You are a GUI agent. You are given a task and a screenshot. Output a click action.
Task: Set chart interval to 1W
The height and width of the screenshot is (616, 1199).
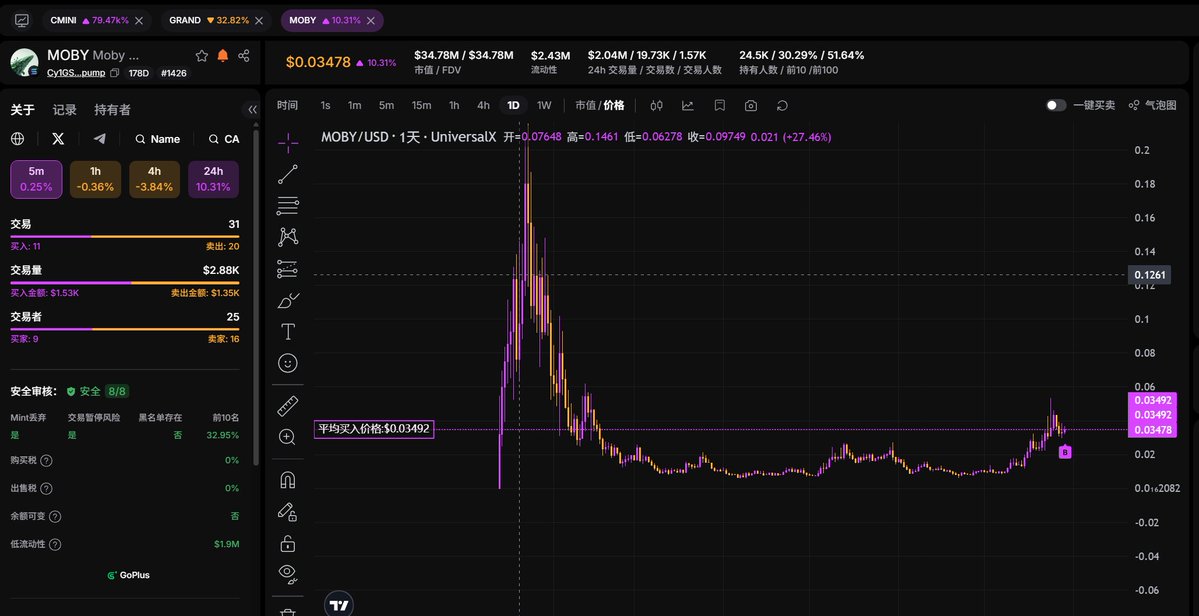(x=544, y=105)
